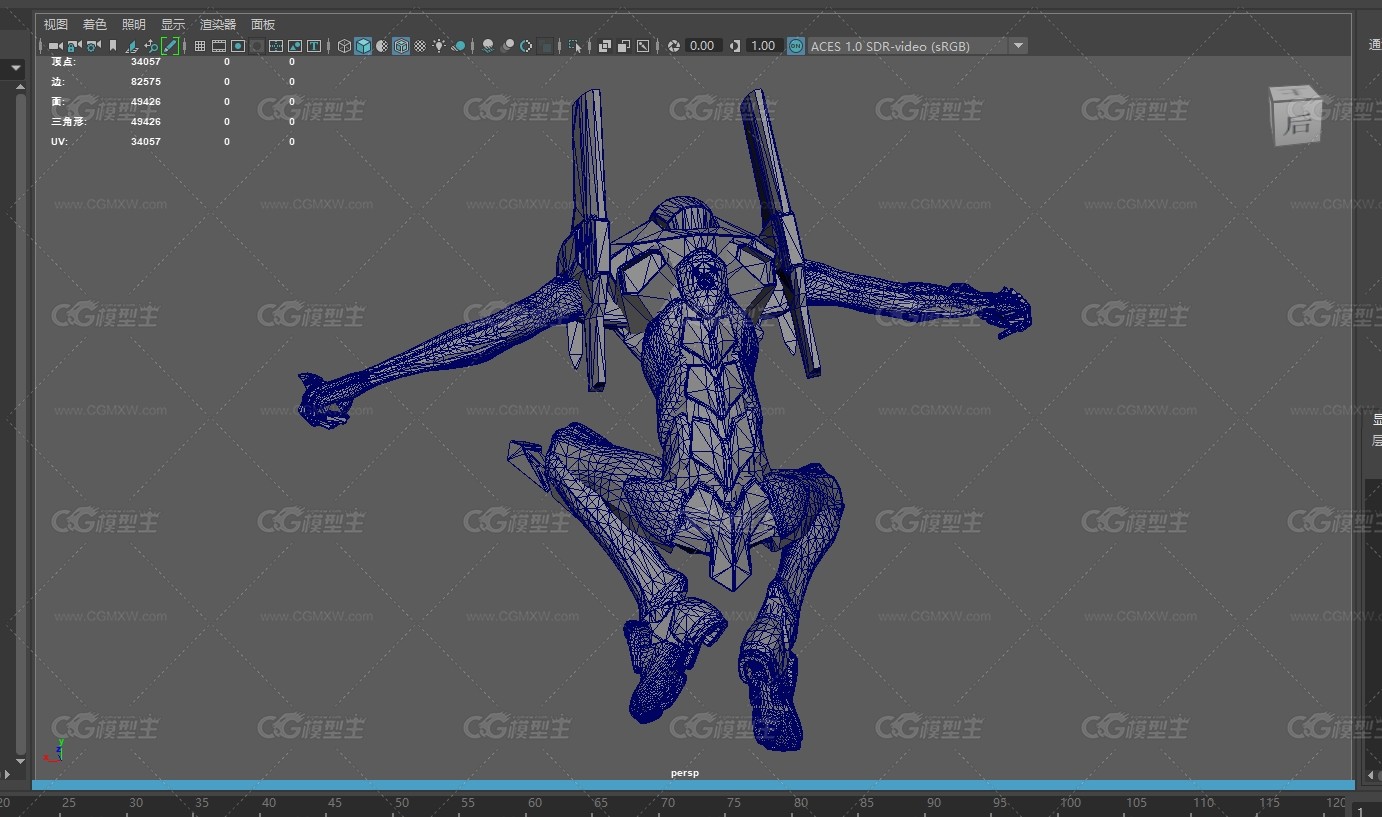This screenshot has height=817, width=1382.
Task: Toggle the Gate Mask icon
Action: point(256,46)
